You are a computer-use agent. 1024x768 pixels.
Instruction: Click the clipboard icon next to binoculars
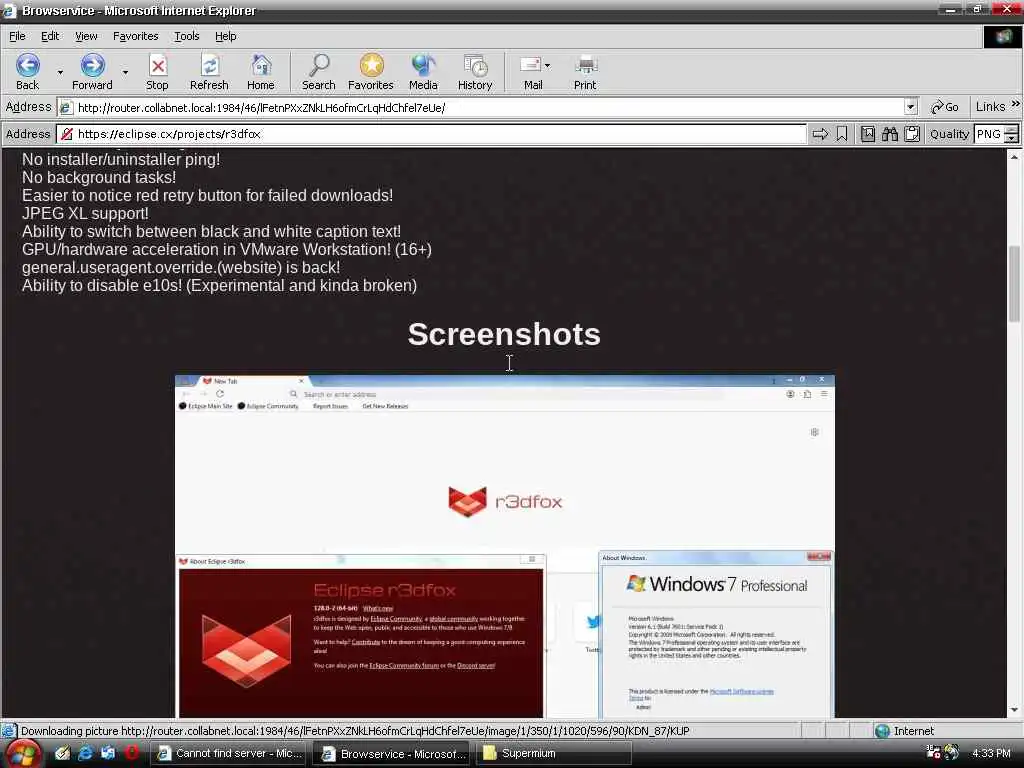(912, 134)
